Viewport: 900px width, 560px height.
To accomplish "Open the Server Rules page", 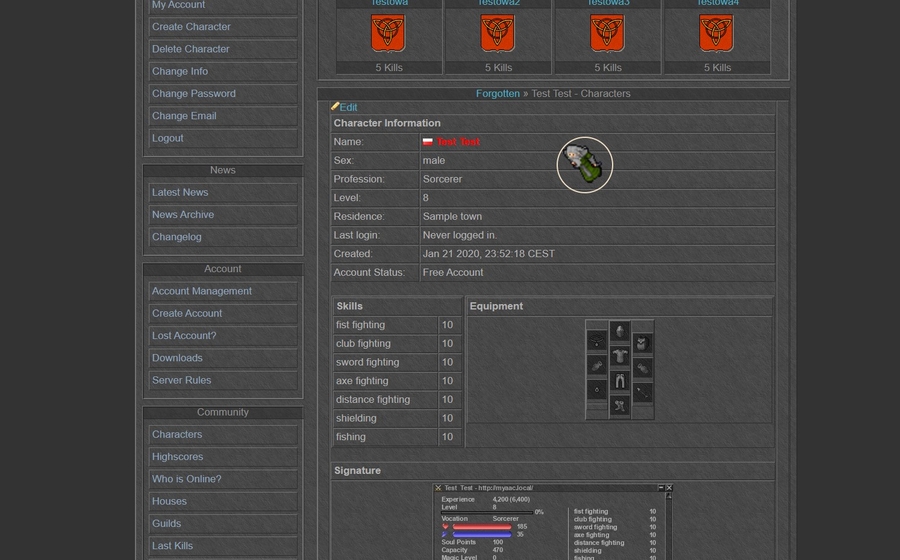I will pyautogui.click(x=181, y=380).
